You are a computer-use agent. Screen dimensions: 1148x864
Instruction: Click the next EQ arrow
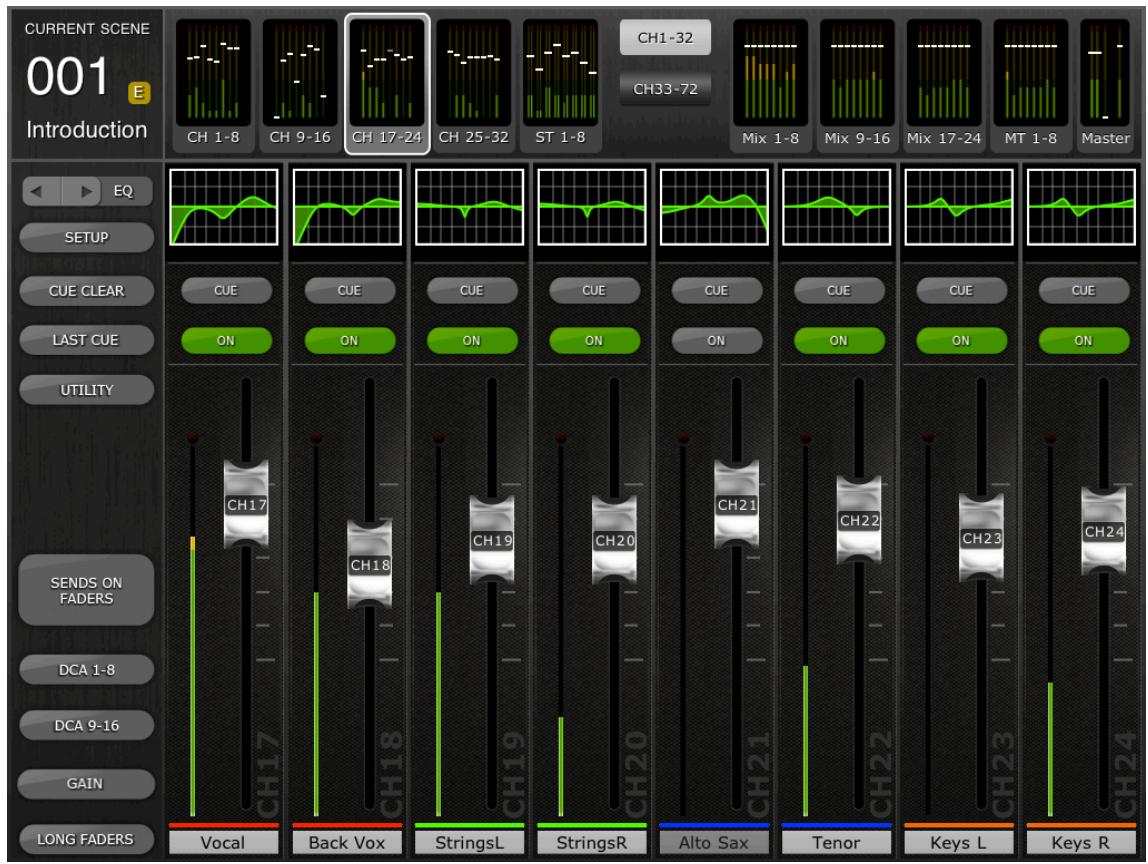84,192
